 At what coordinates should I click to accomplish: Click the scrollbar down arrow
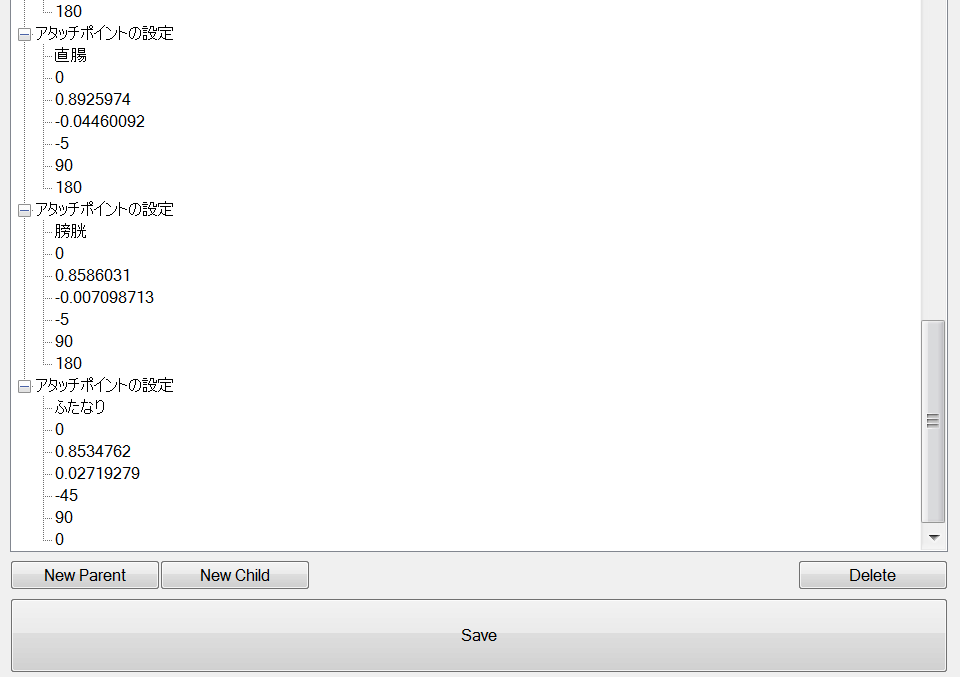pos(934,537)
